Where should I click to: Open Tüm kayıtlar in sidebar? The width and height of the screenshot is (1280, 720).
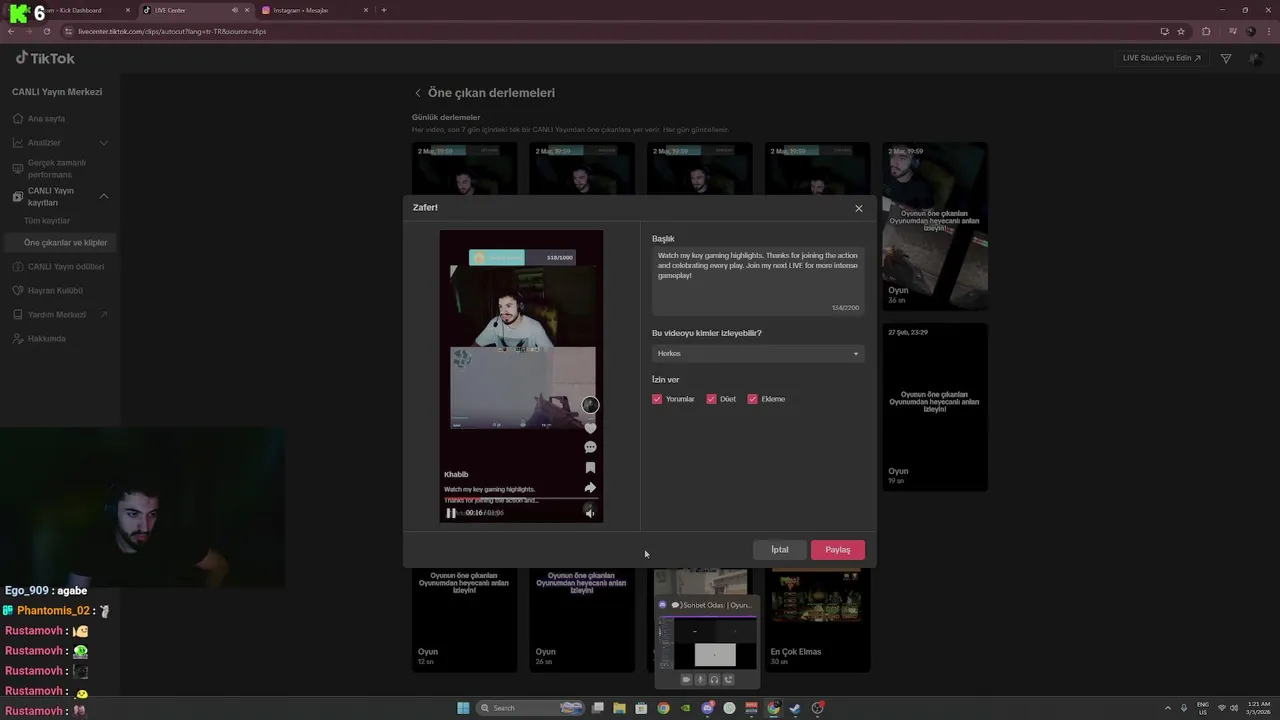(x=47, y=221)
